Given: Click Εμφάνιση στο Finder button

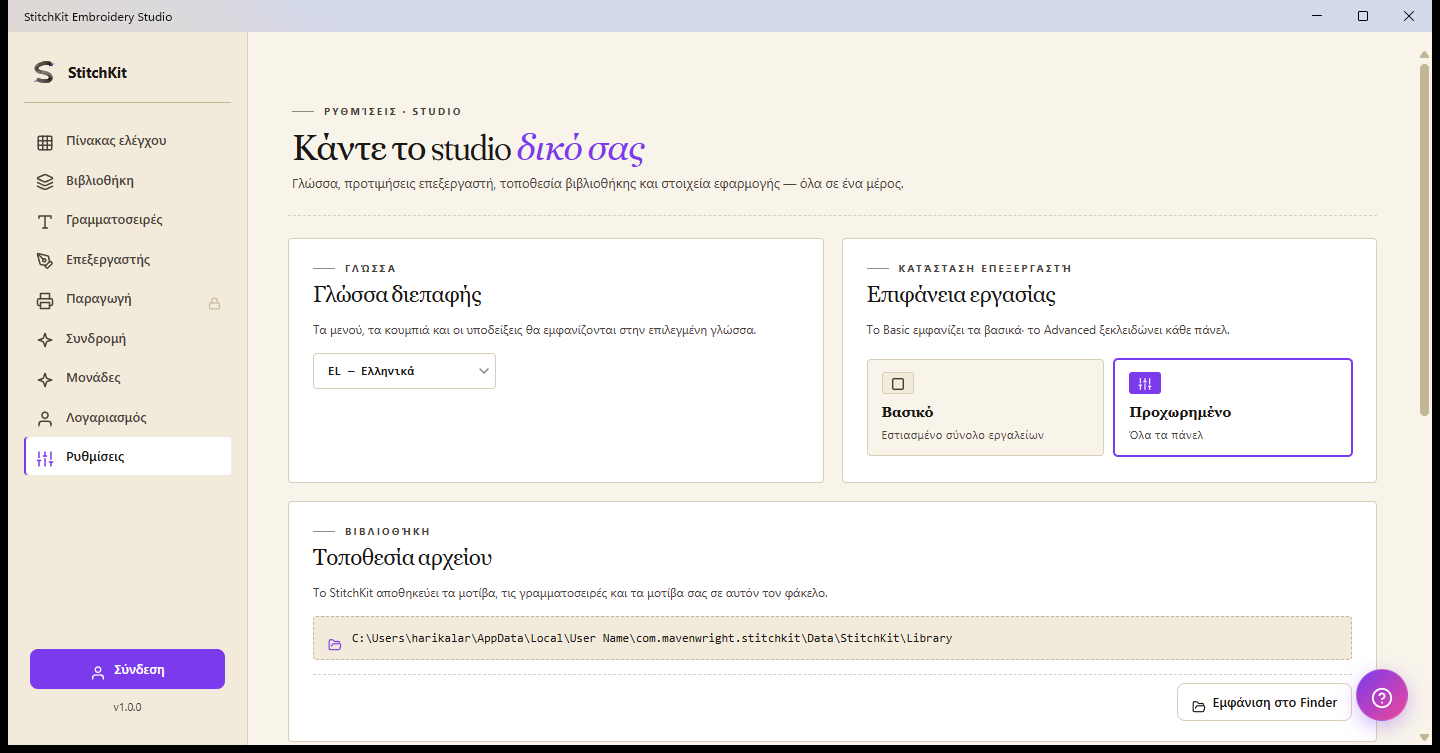Looking at the screenshot, I should click(x=1264, y=703).
